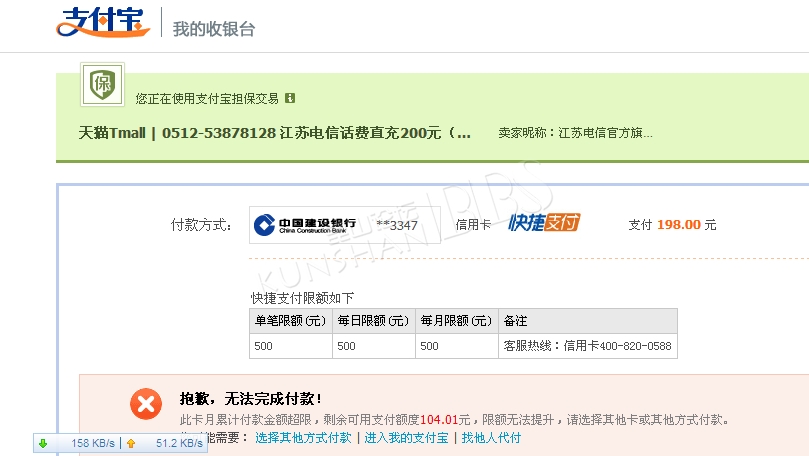Viewport: 809px width, 456px height.
Task: Click the 158 KB/s download speed
Action: click(93, 443)
